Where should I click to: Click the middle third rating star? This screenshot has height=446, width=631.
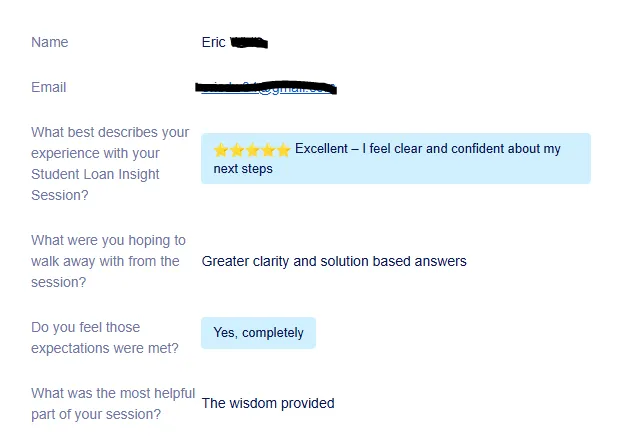pyautogui.click(x=252, y=150)
